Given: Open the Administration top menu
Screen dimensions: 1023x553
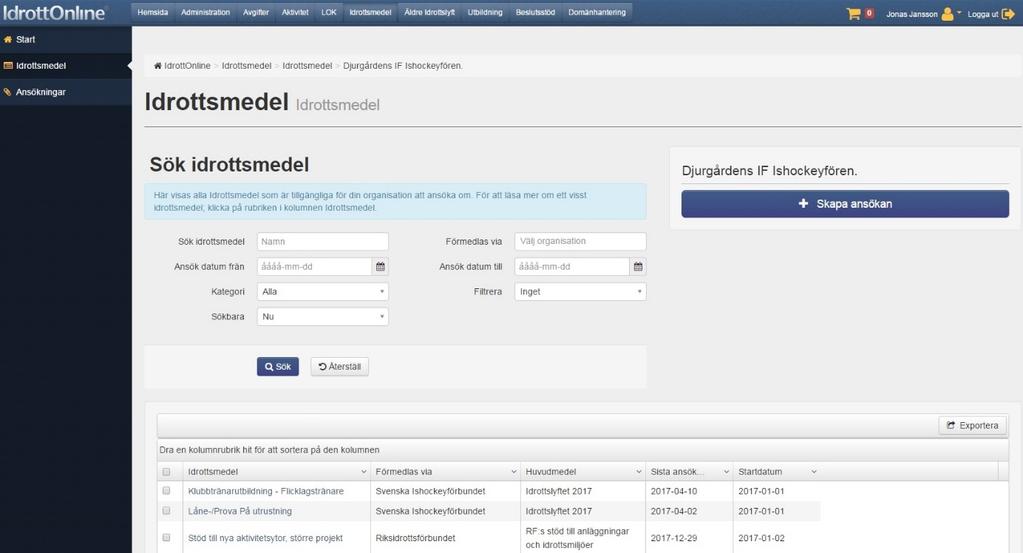Looking at the screenshot, I should click(x=206, y=12).
